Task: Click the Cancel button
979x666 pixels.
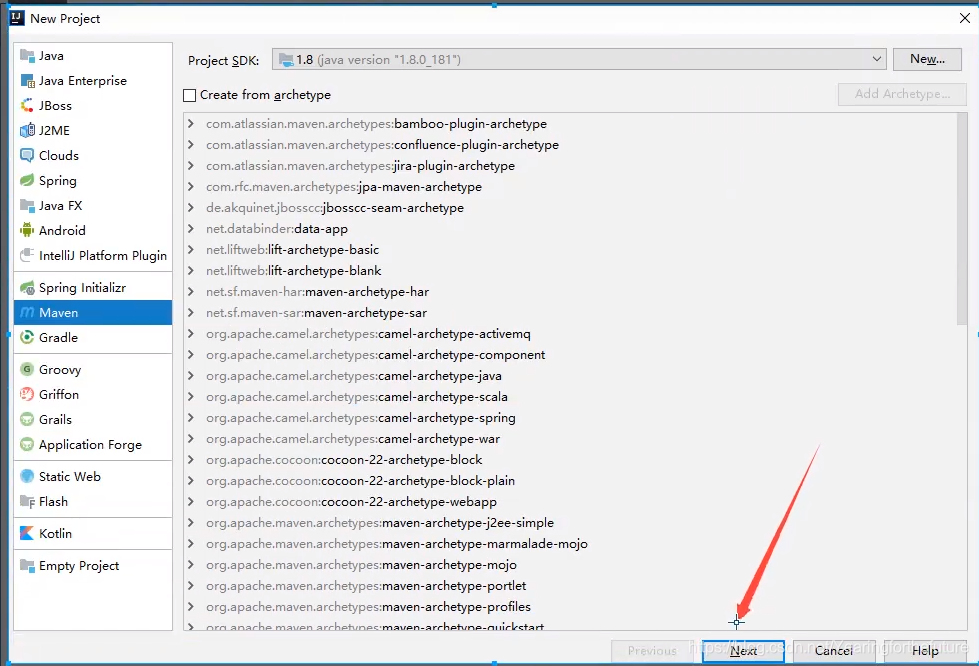Action: coord(834,651)
